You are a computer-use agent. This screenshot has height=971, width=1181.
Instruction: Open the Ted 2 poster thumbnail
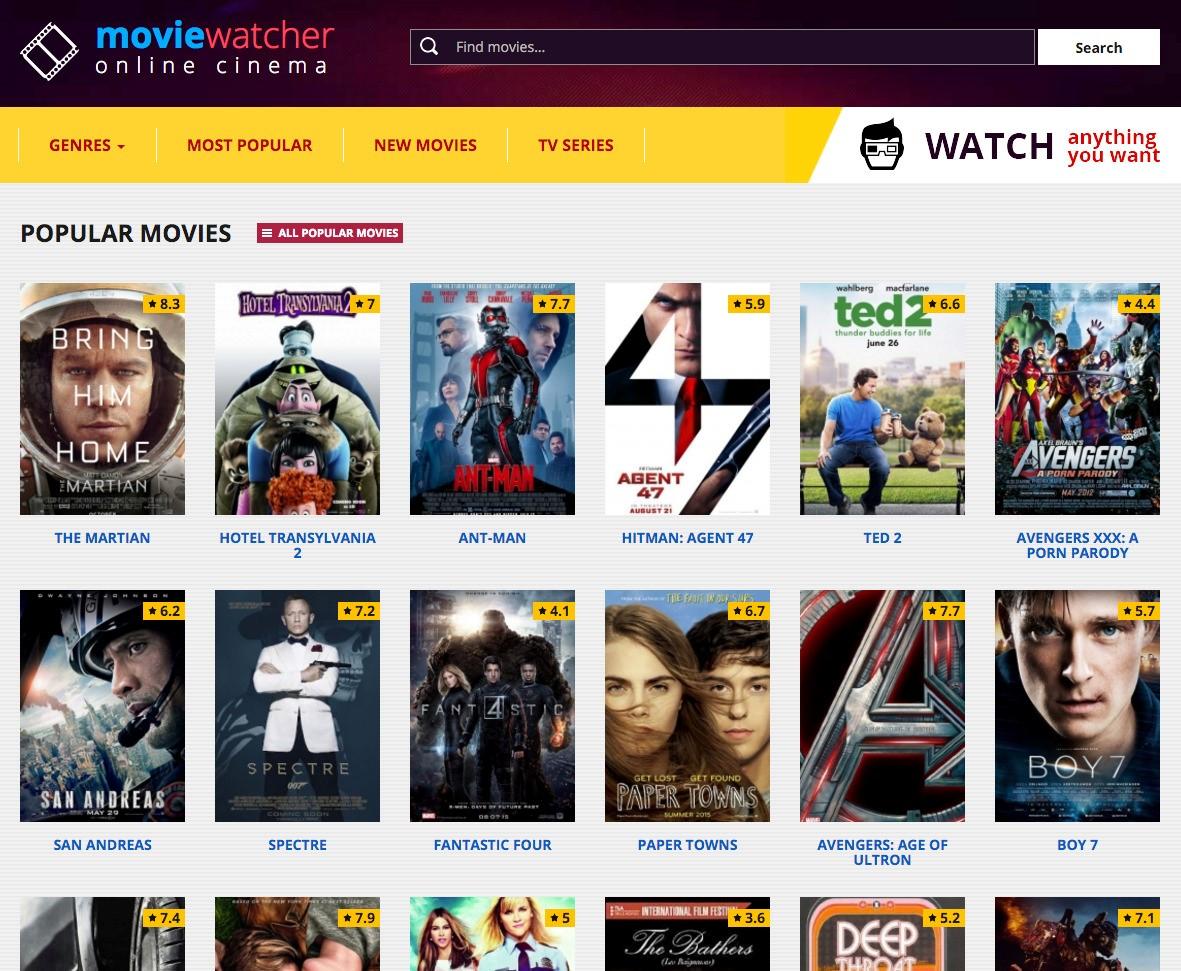pyautogui.click(x=882, y=398)
